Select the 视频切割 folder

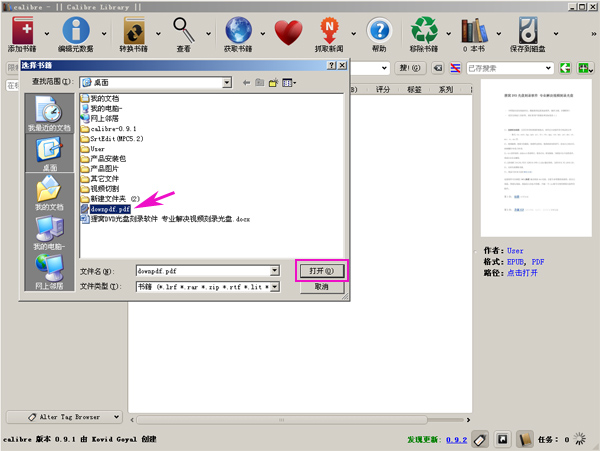coord(100,189)
